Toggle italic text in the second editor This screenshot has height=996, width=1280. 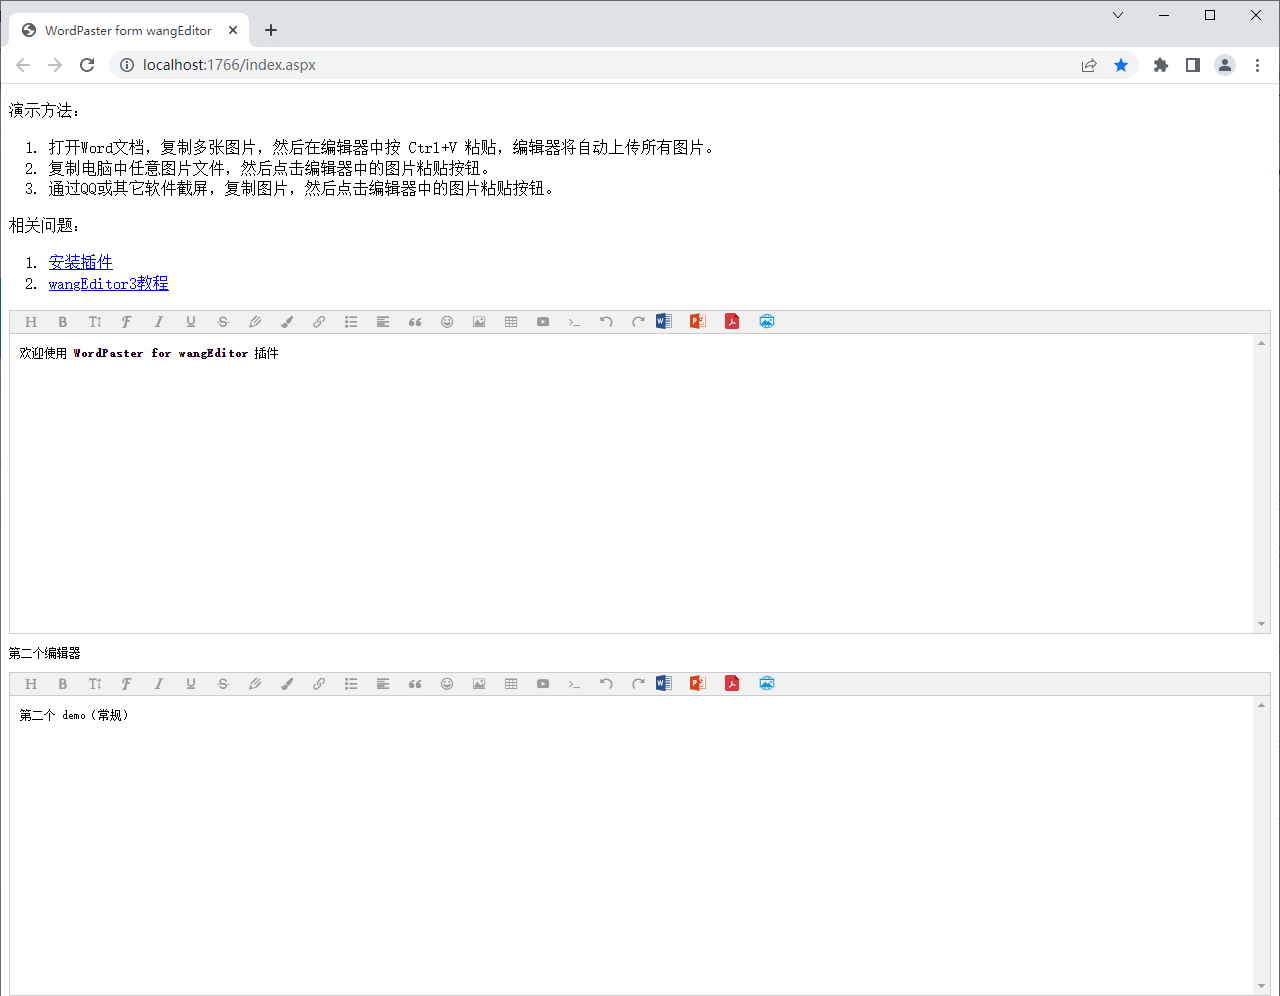pyautogui.click(x=159, y=683)
